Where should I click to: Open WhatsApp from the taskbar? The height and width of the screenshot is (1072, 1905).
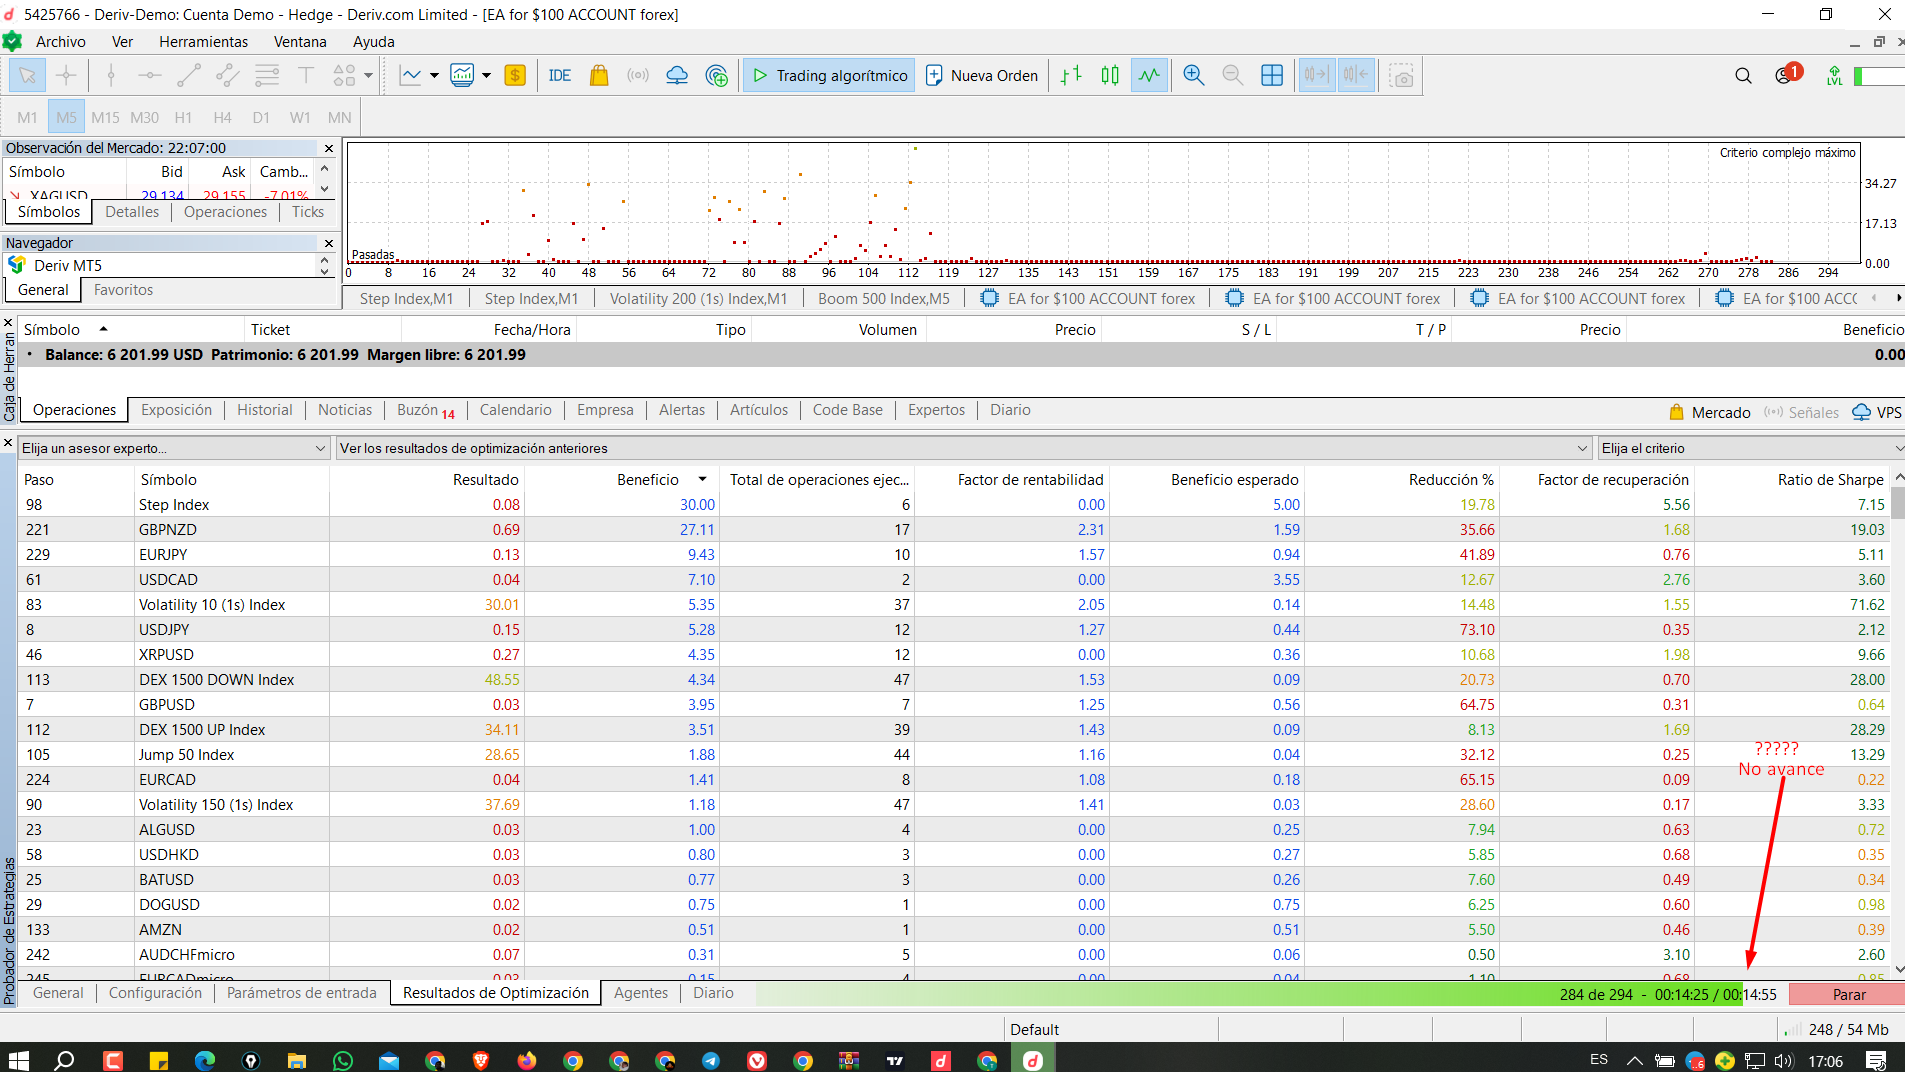tap(343, 1060)
